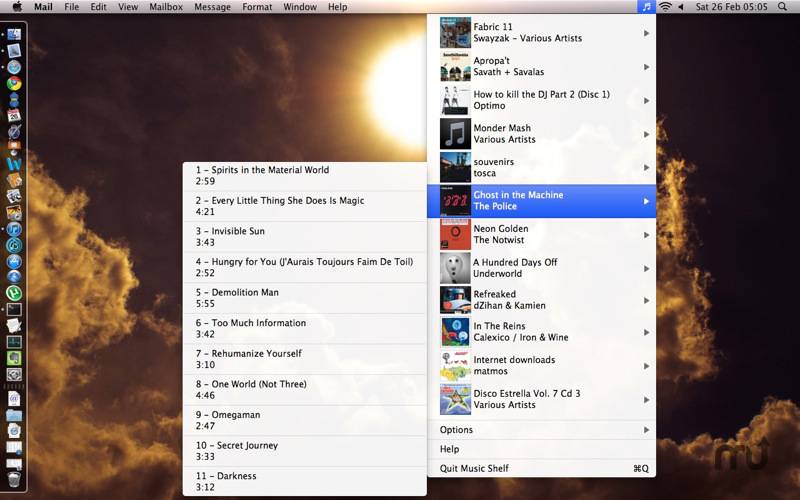Click Fabric 11 album cover
Screen dimensions: 800x500
(455, 33)
